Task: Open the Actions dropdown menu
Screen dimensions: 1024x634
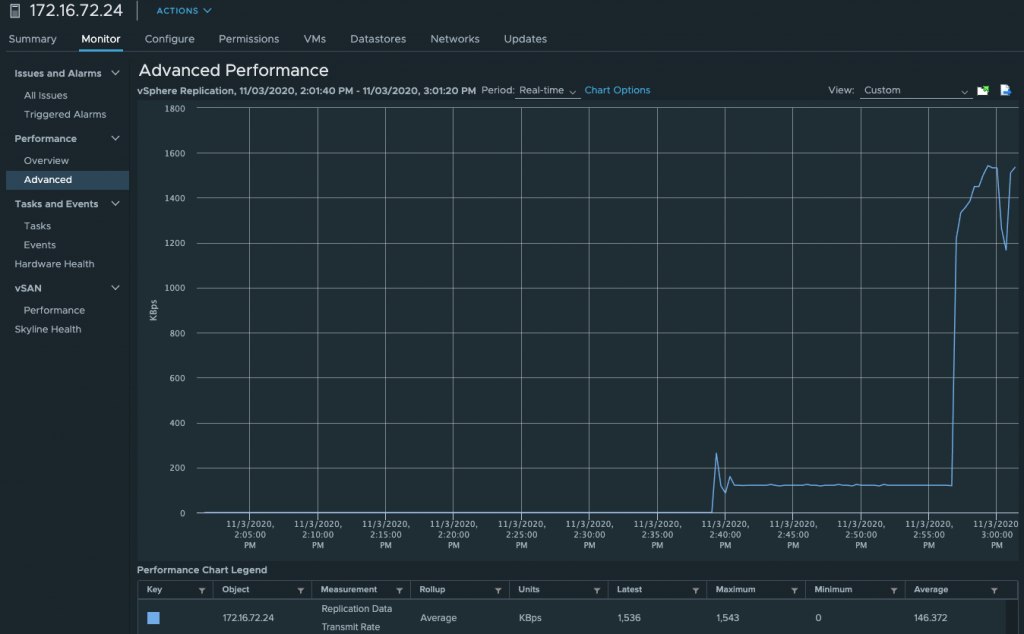Action: pos(184,11)
